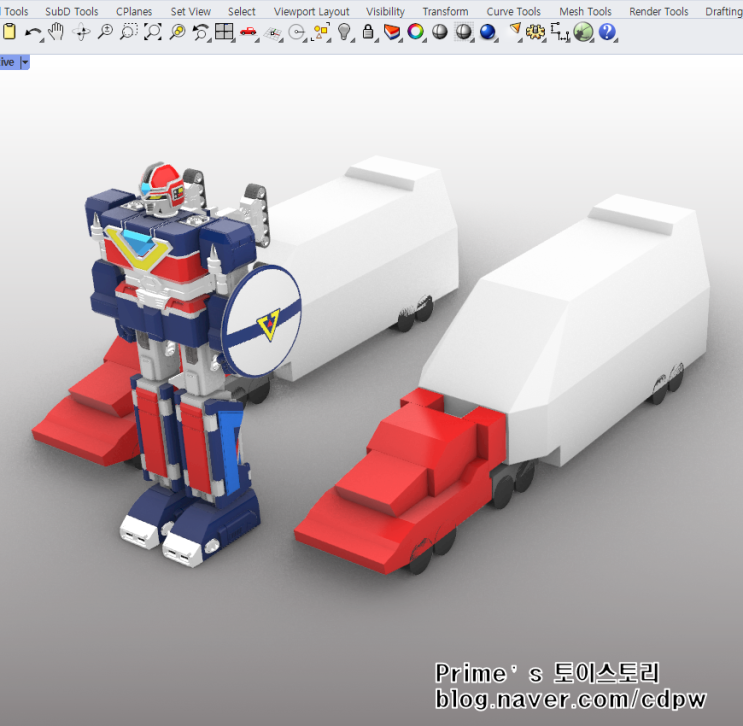Click the blue Render sphere icon

click(488, 32)
